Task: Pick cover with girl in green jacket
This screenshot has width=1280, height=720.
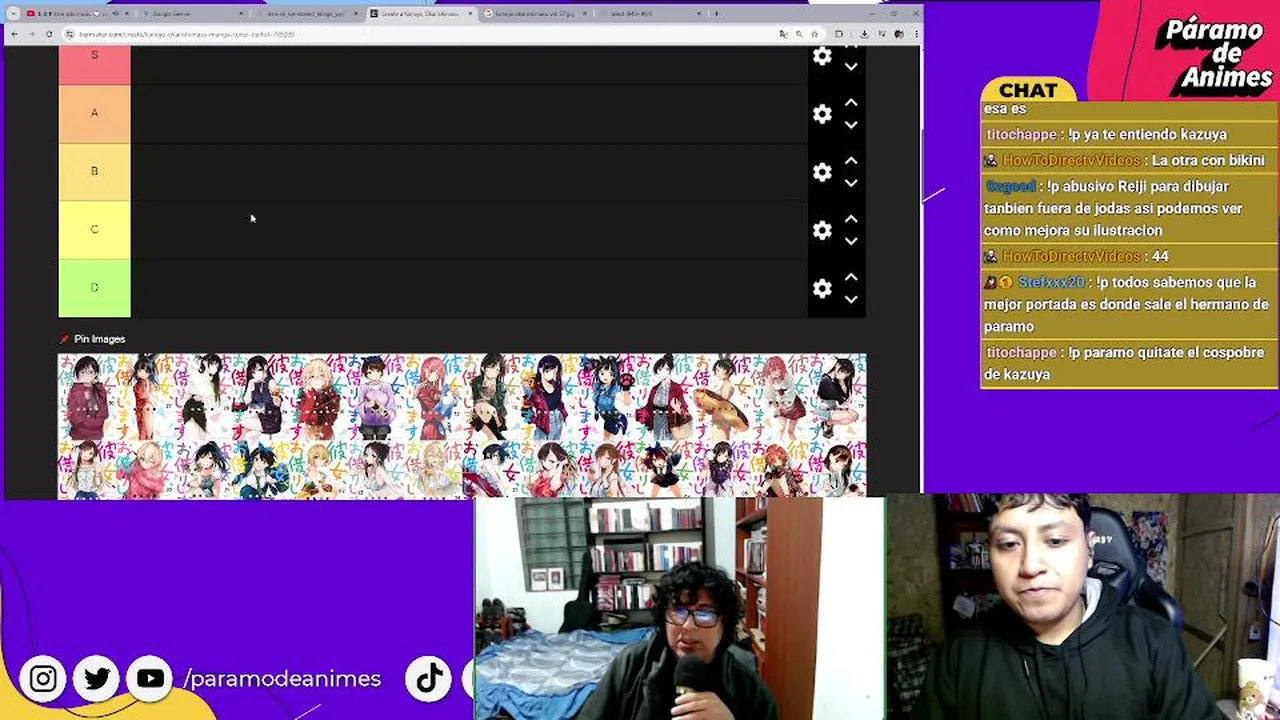Action: click(x=491, y=397)
